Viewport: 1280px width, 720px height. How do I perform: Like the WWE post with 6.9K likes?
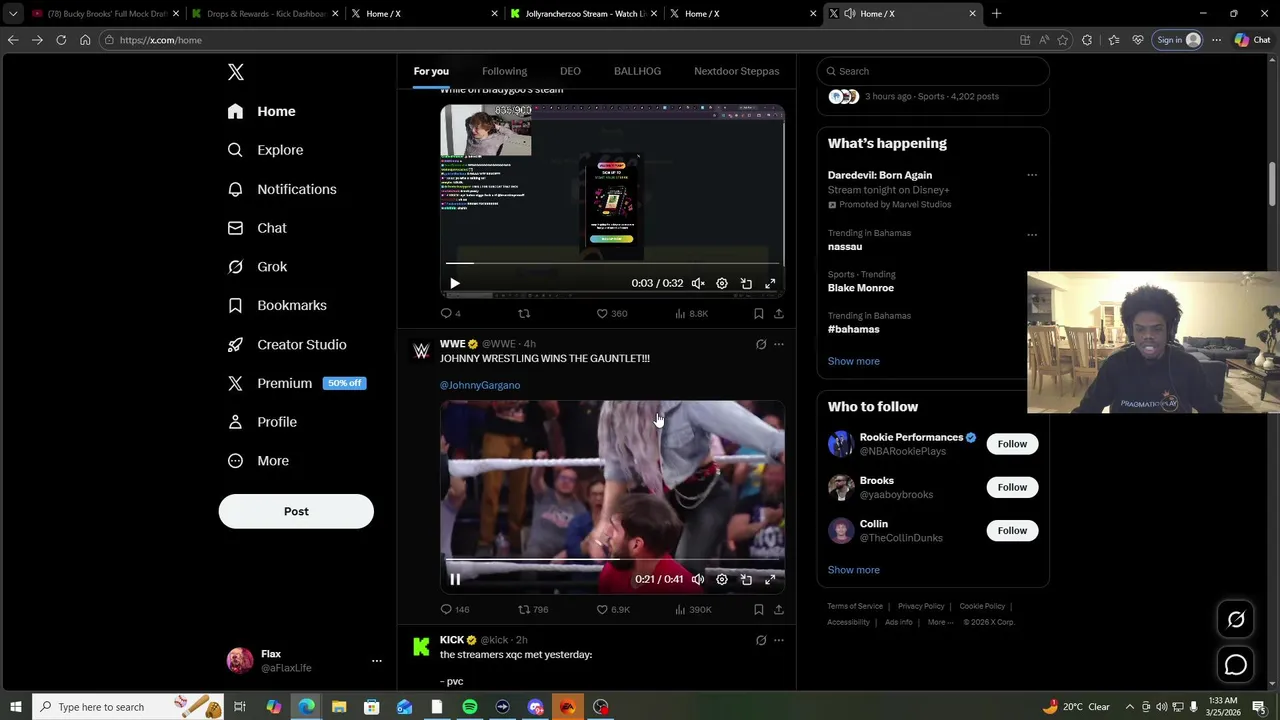(x=613, y=610)
